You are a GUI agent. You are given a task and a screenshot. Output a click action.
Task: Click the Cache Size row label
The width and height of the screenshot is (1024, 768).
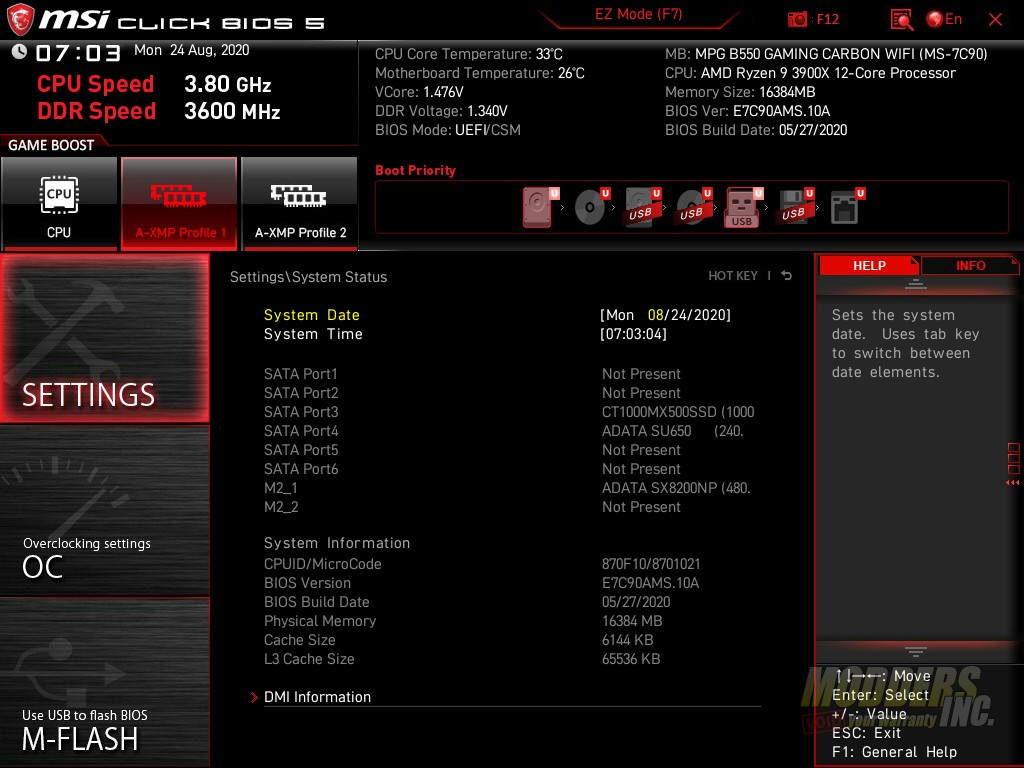(300, 639)
